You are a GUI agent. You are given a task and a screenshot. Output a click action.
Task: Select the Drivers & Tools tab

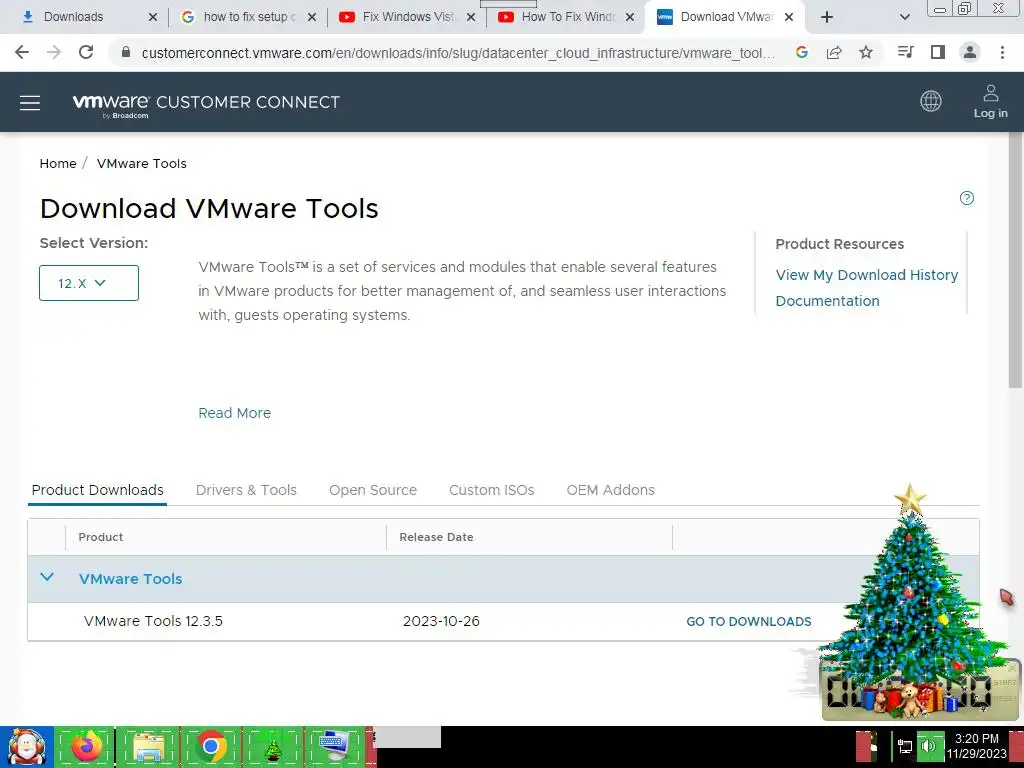pos(246,490)
